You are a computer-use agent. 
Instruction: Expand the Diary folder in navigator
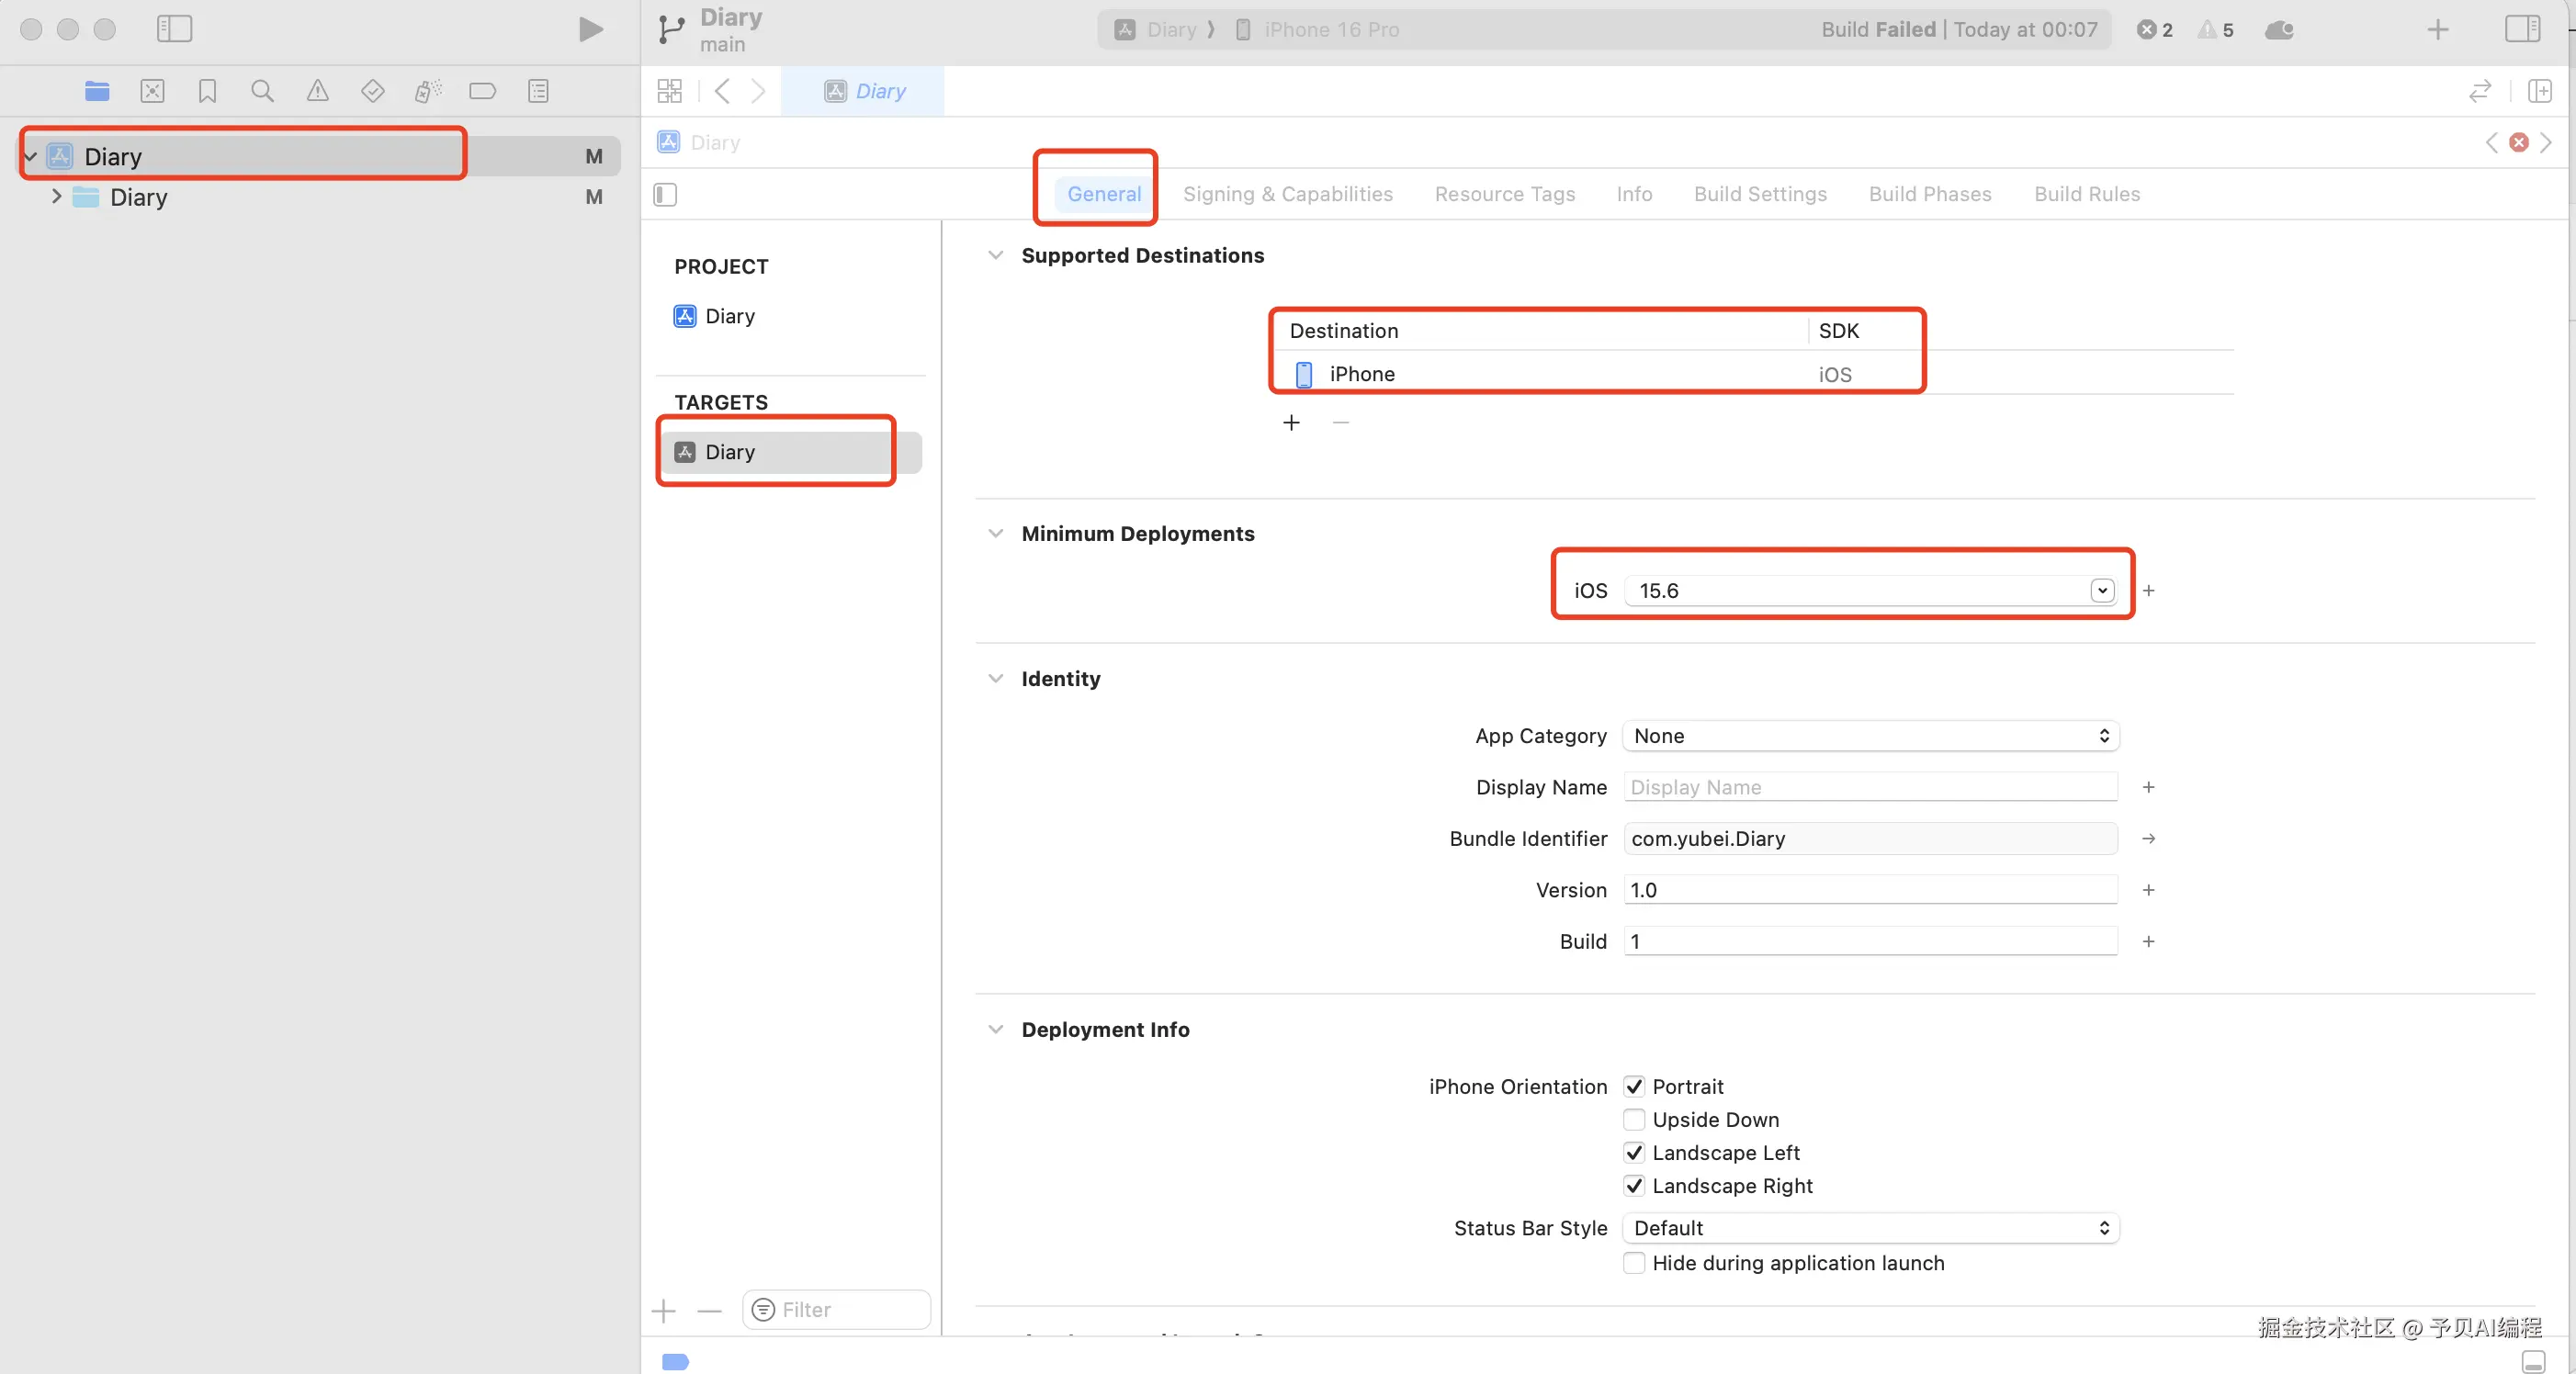pyautogui.click(x=56, y=197)
